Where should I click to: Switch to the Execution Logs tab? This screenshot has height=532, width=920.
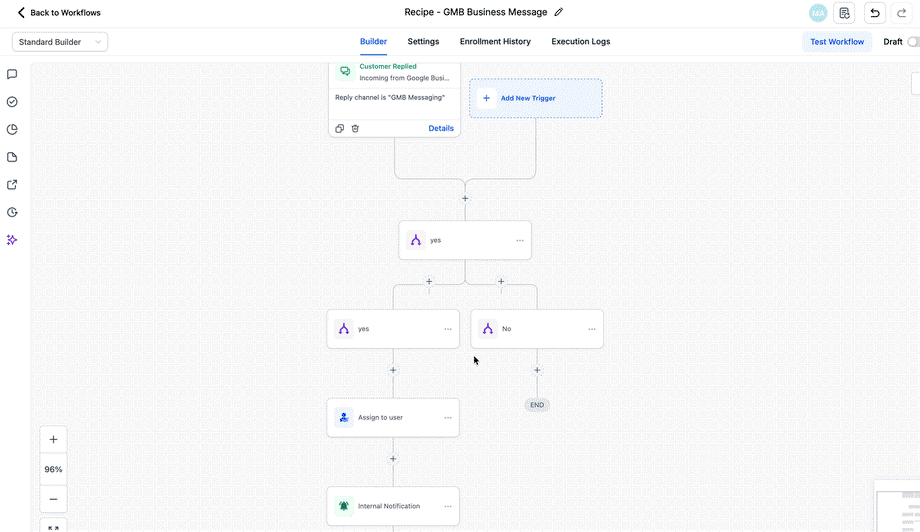click(580, 42)
